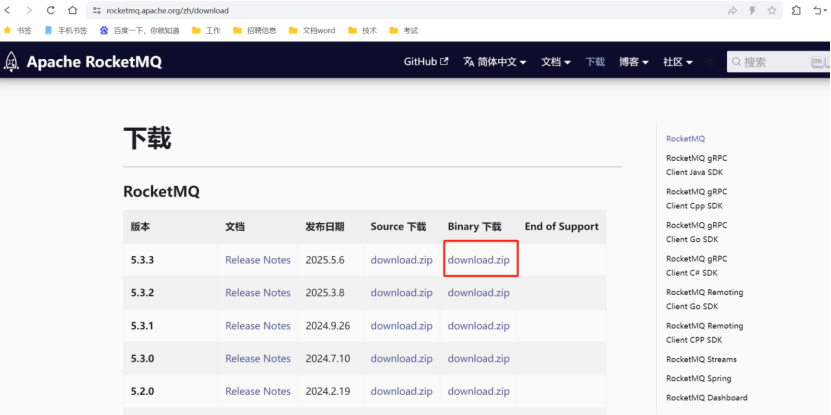Image resolution: width=831 pixels, height=415 pixels.
Task: Click the browser forward arrow
Action: tap(29, 10)
